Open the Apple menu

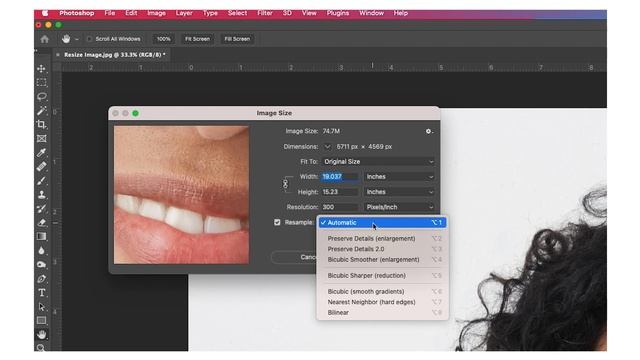pos(45,13)
